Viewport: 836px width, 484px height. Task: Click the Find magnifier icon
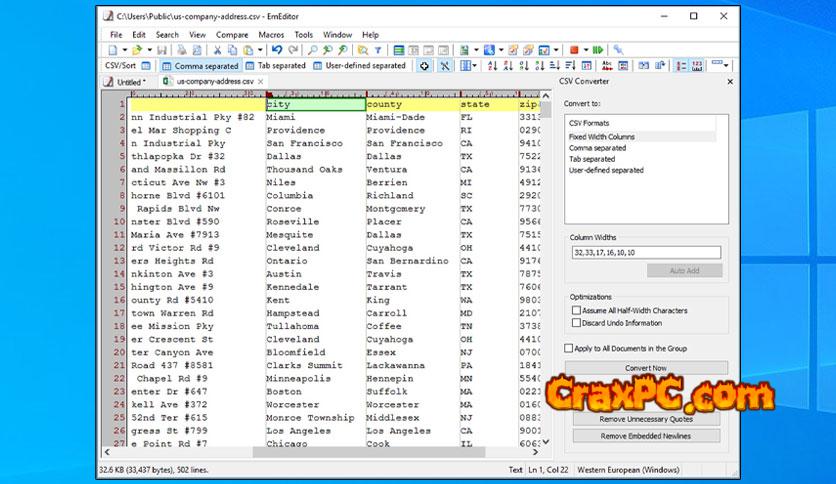coord(309,49)
